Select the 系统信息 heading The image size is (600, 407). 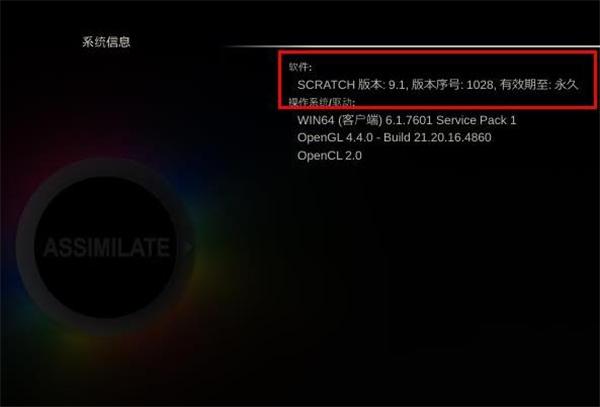point(106,42)
